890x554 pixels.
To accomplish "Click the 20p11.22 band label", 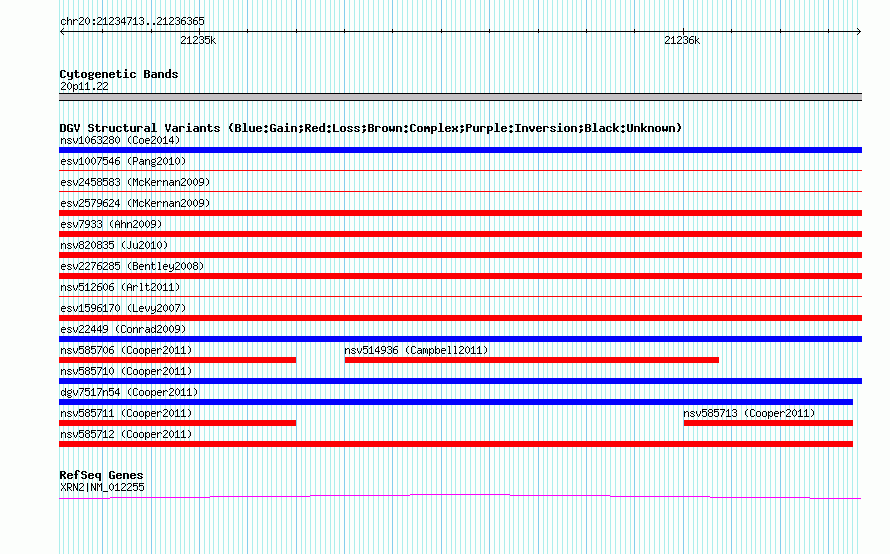I will [x=84, y=86].
